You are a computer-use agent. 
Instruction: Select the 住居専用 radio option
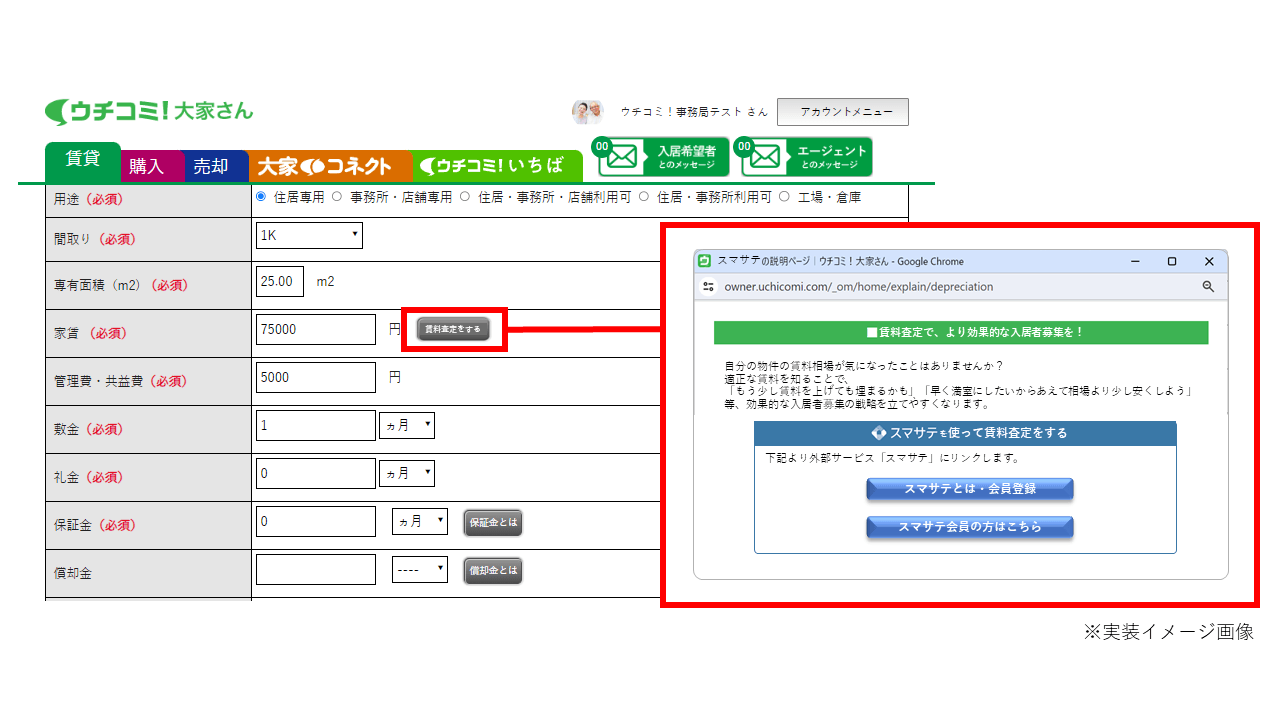259,197
